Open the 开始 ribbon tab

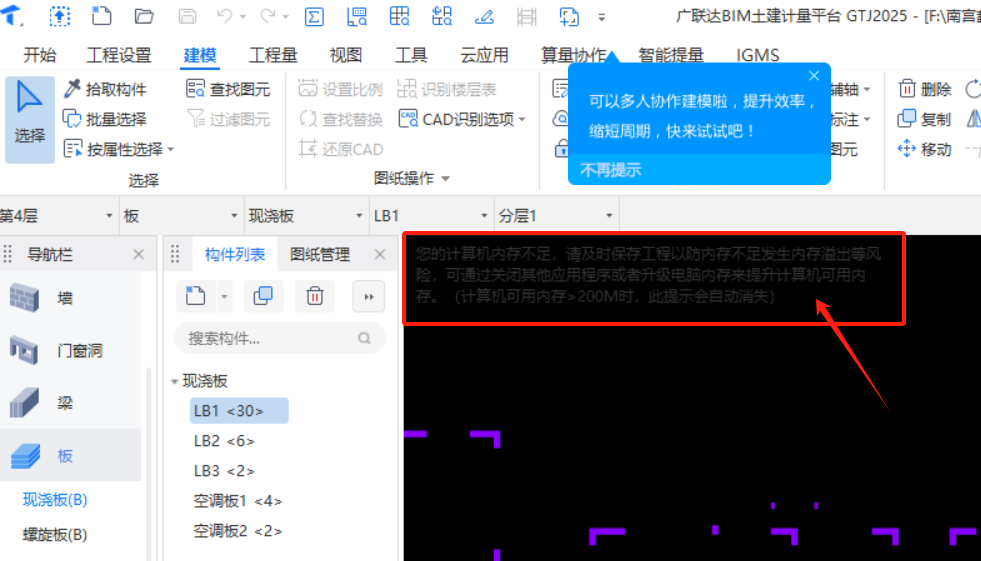click(x=39, y=55)
